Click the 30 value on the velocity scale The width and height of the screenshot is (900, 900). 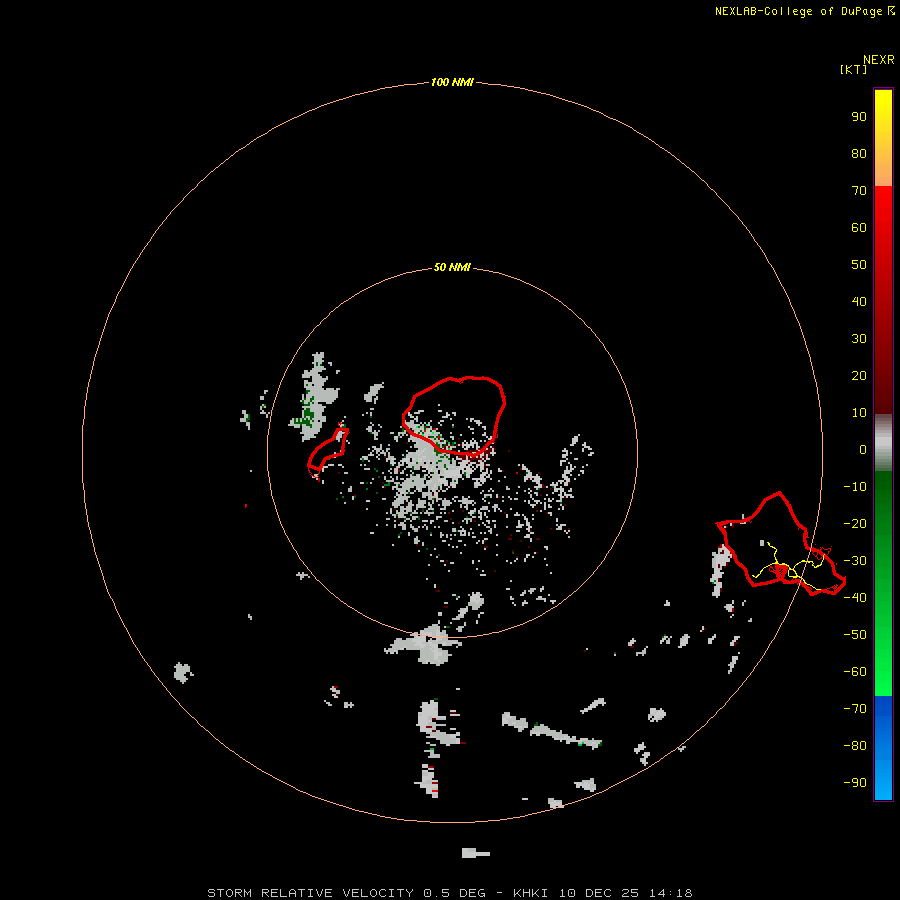pos(859,339)
